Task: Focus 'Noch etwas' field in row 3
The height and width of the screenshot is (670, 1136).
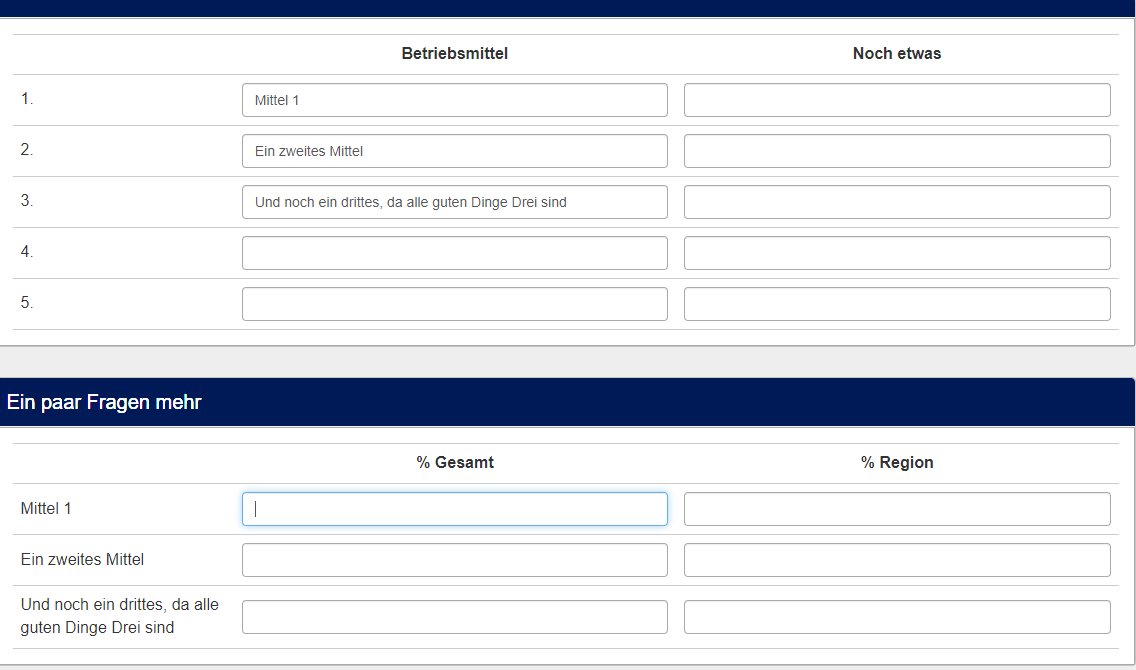Action: 896,202
